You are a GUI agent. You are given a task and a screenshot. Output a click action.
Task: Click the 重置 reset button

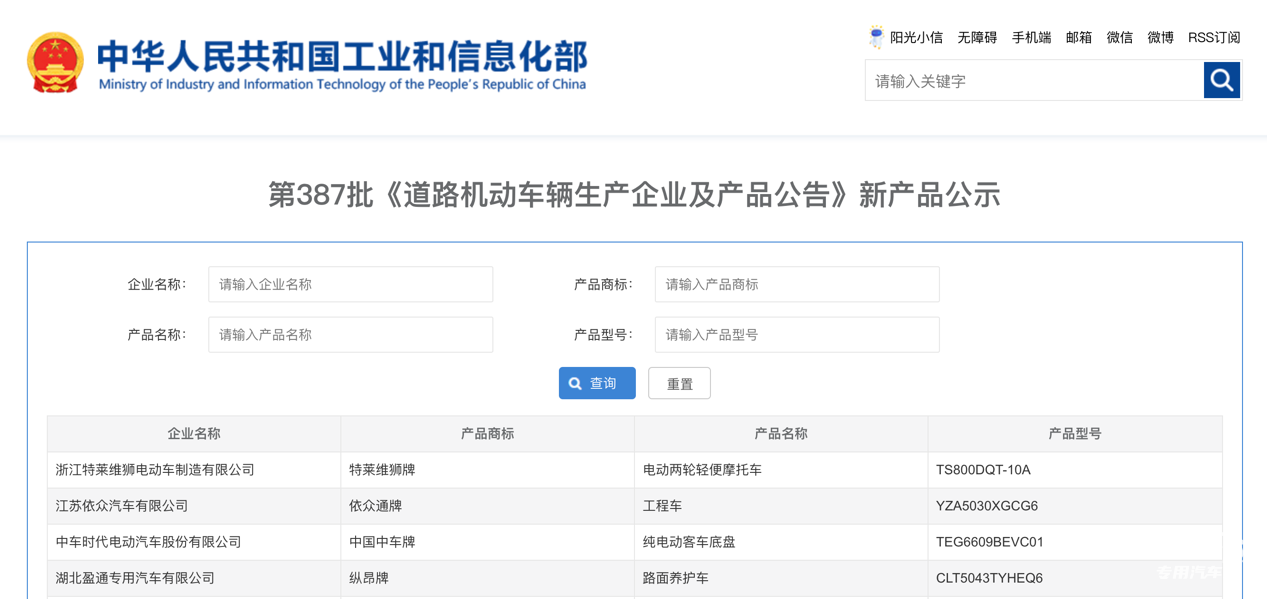click(x=679, y=383)
